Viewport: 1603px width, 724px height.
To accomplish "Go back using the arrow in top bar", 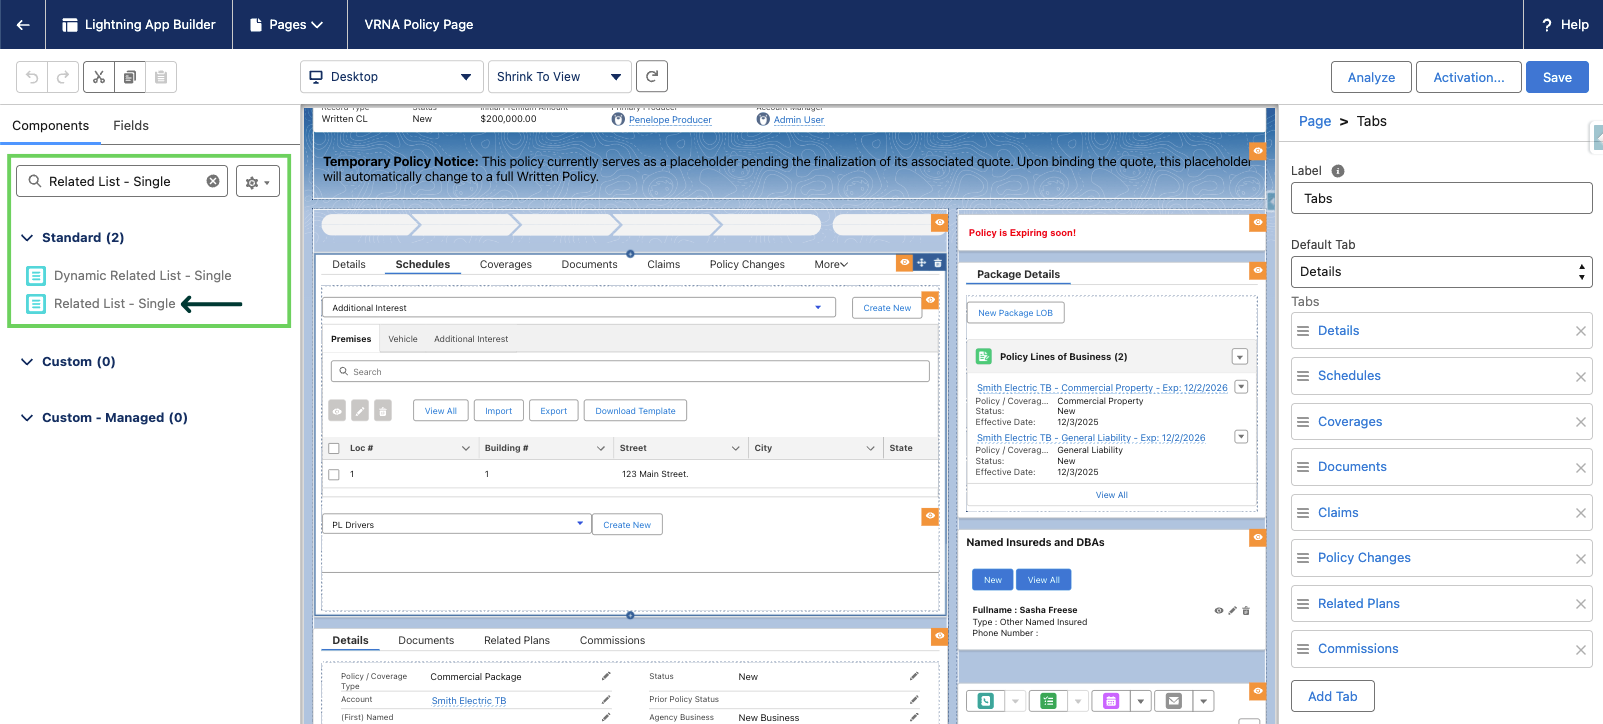I will 22,24.
